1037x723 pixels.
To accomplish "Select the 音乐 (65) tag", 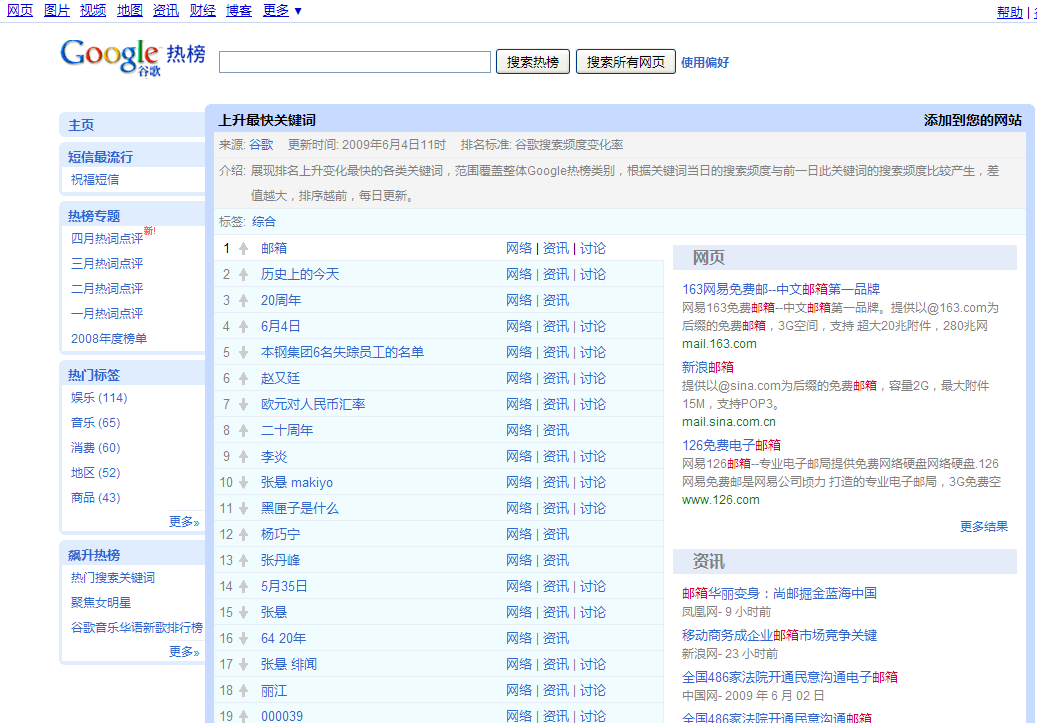I will [96, 423].
